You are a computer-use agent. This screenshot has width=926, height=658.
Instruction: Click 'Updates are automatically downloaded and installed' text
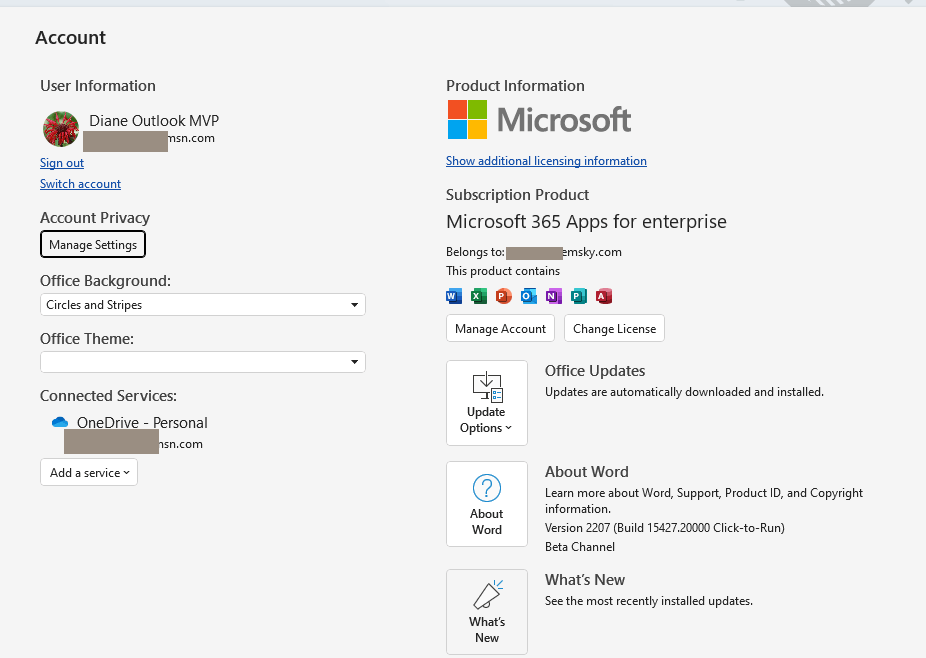tap(684, 392)
